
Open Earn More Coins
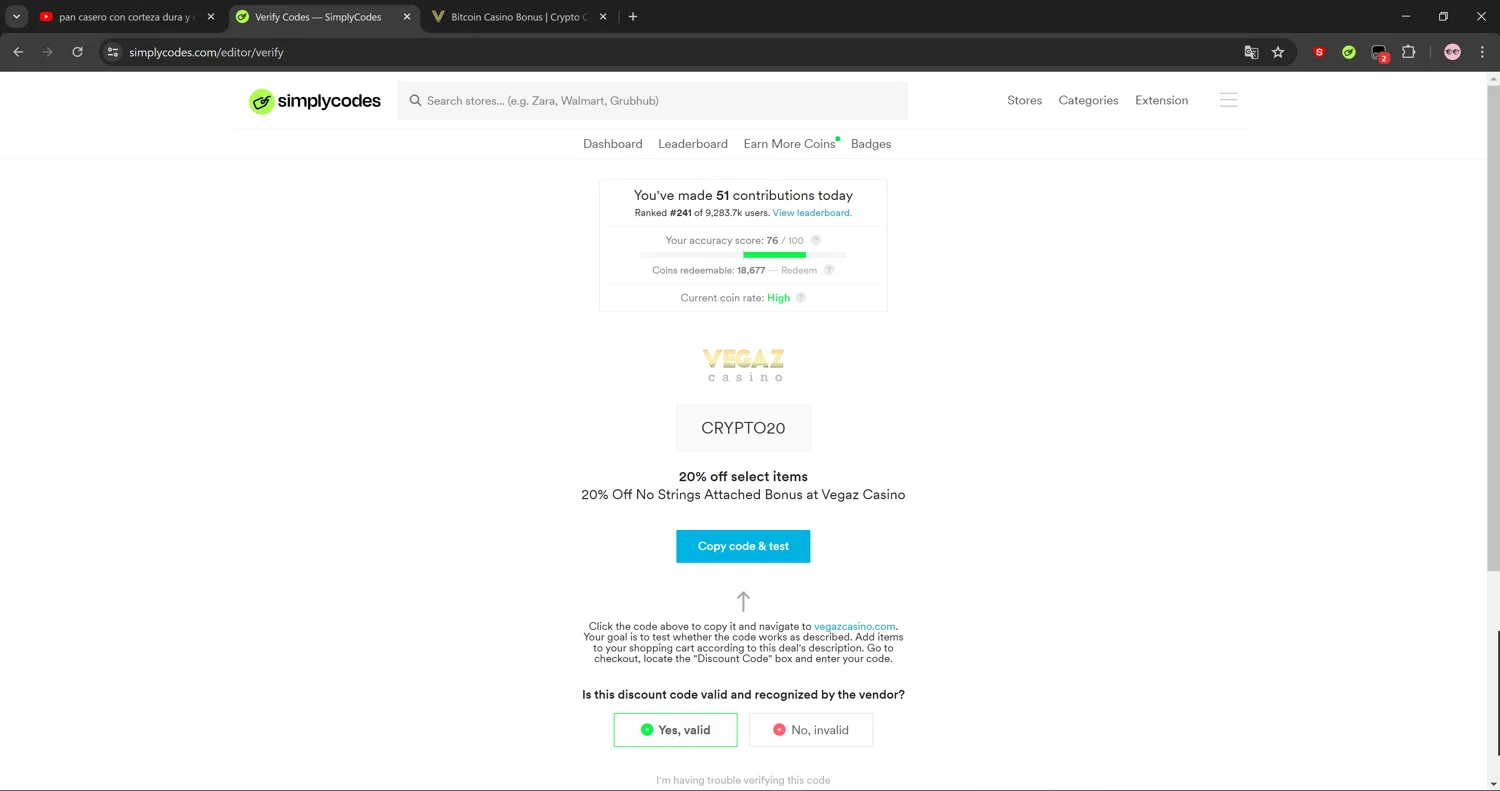tap(789, 144)
